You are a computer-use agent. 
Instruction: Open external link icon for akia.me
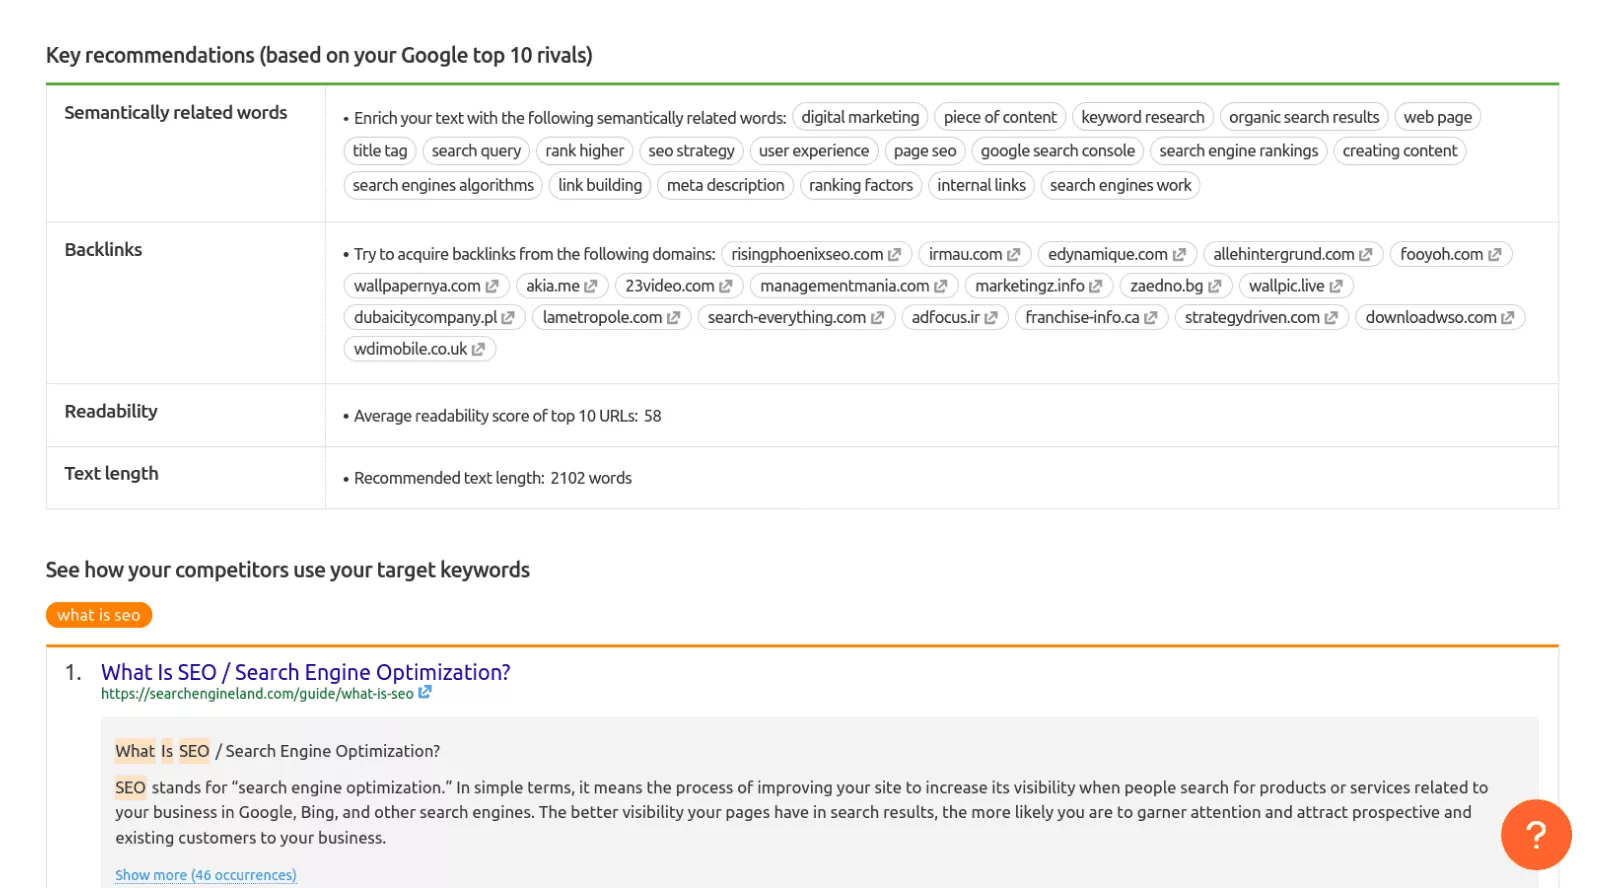pyautogui.click(x=591, y=286)
